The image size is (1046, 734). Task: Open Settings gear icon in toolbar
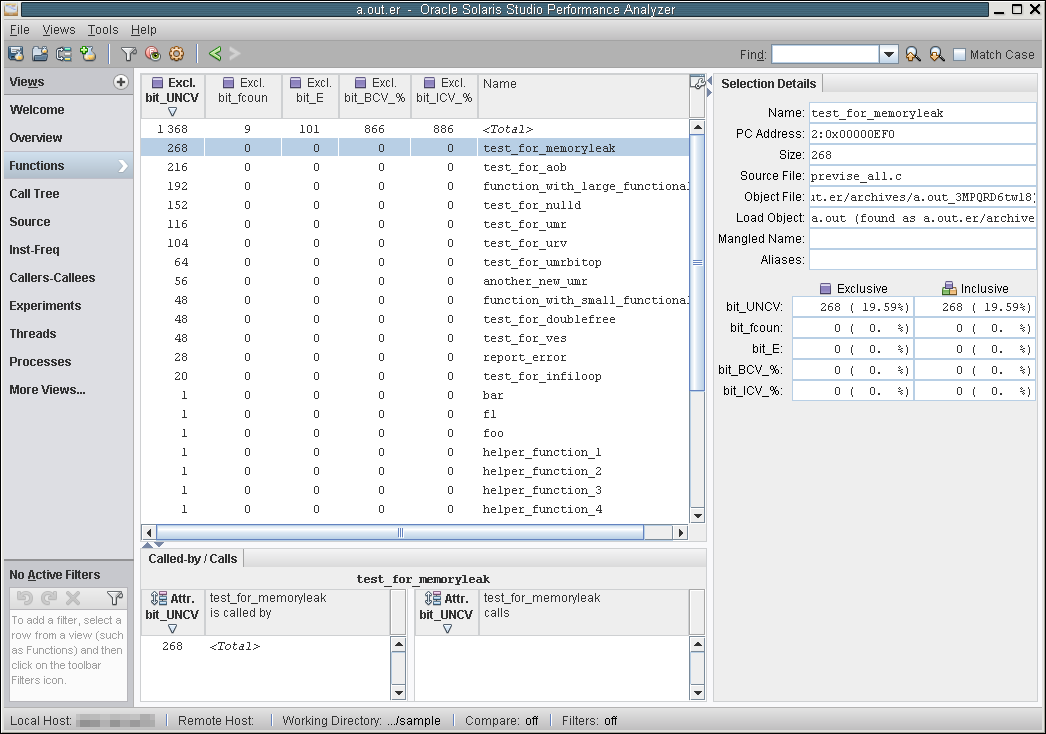(x=176, y=54)
